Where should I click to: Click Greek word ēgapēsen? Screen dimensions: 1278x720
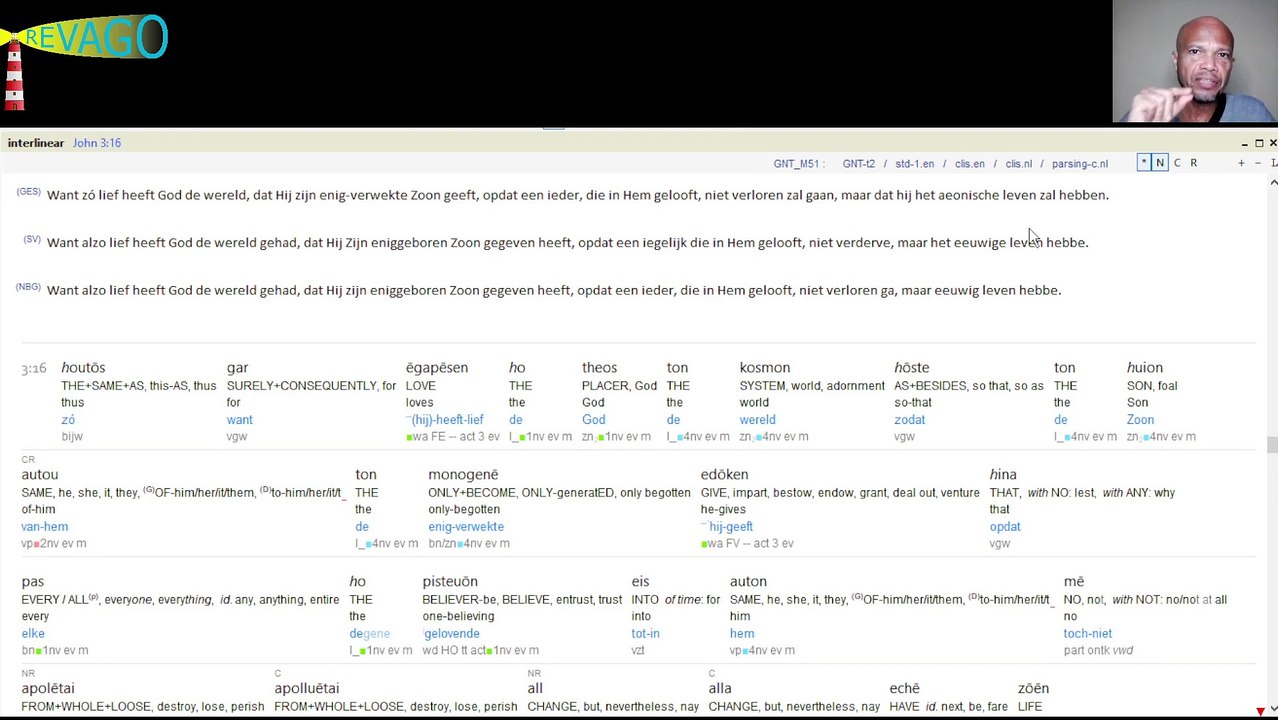(x=437, y=368)
